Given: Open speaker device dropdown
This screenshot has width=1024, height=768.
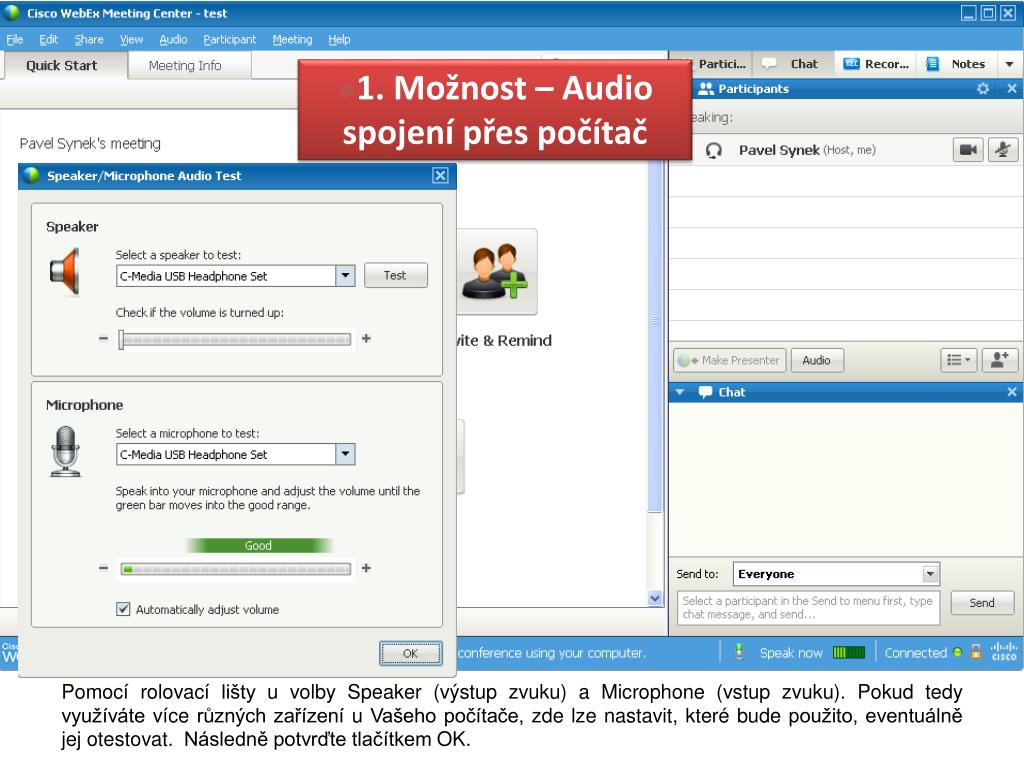Looking at the screenshot, I should coord(345,276).
